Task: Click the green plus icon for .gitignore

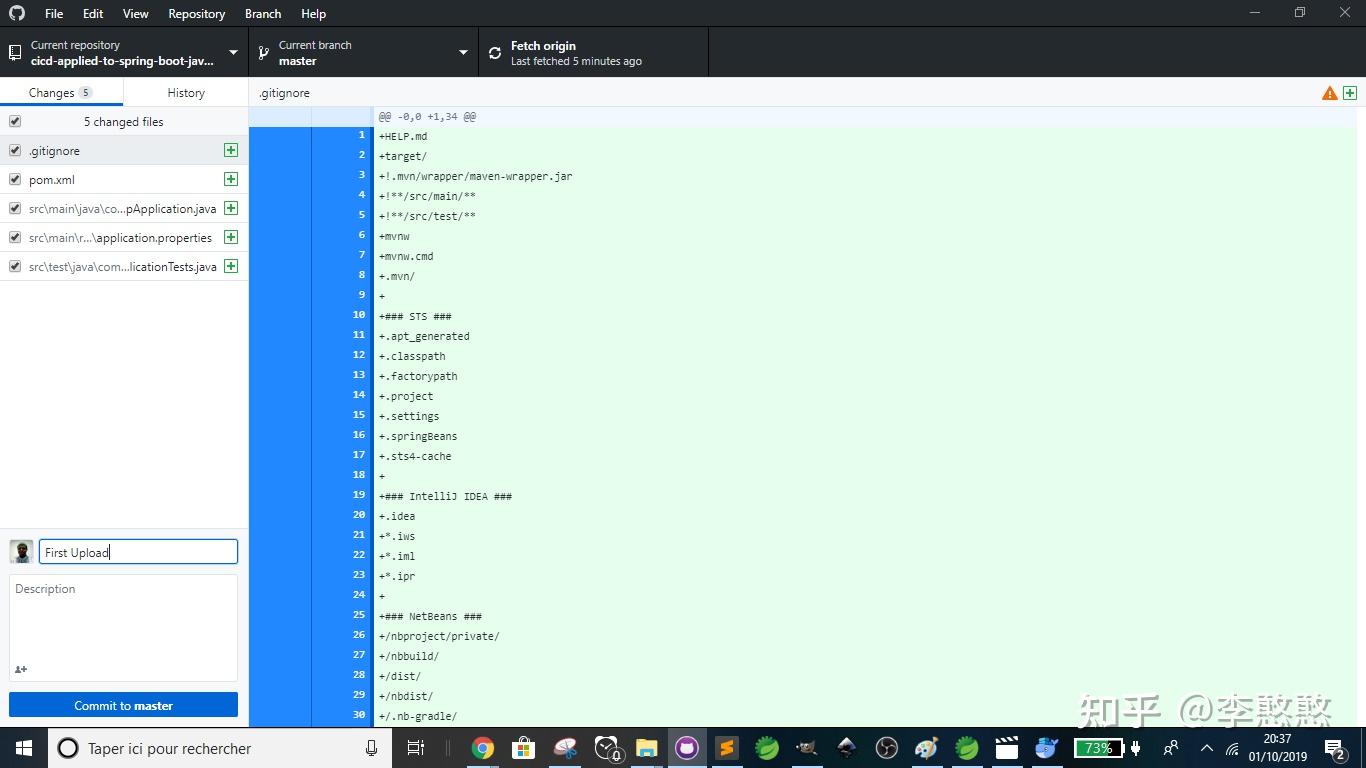Action: 230,150
